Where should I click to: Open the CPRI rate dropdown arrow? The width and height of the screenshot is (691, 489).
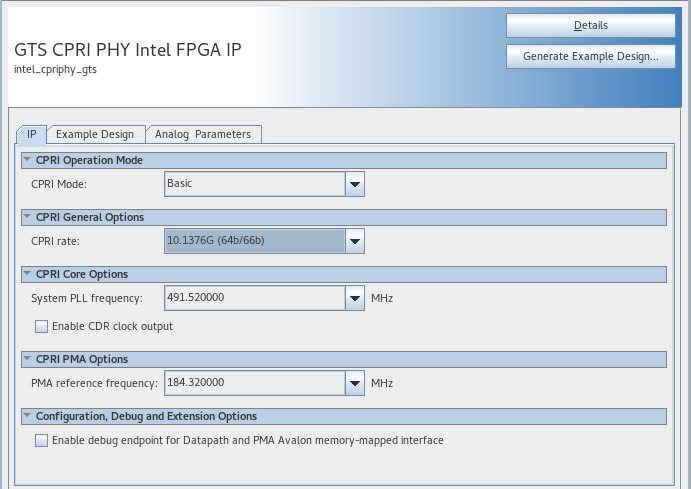tap(354, 241)
